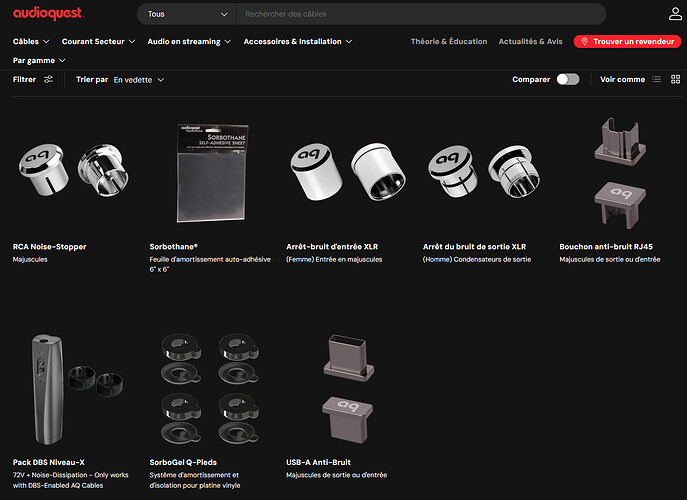Open the user account icon

pos(675,14)
